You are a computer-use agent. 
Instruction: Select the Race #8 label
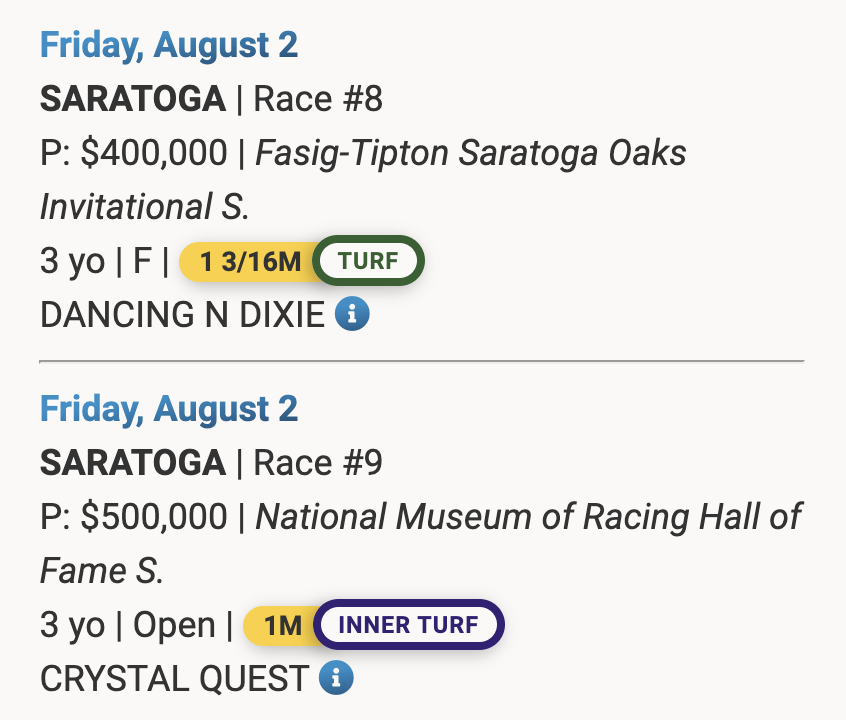(318, 99)
